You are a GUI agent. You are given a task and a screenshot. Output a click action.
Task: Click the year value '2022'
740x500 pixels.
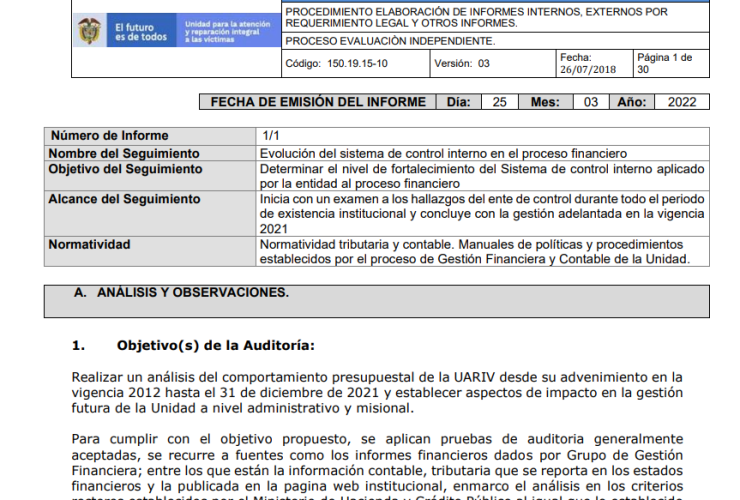(x=682, y=102)
